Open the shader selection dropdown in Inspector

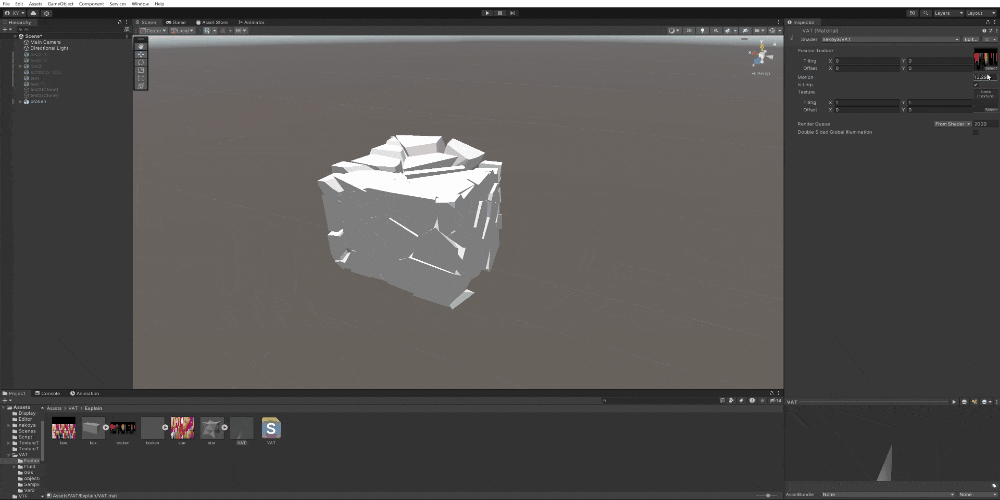890,40
